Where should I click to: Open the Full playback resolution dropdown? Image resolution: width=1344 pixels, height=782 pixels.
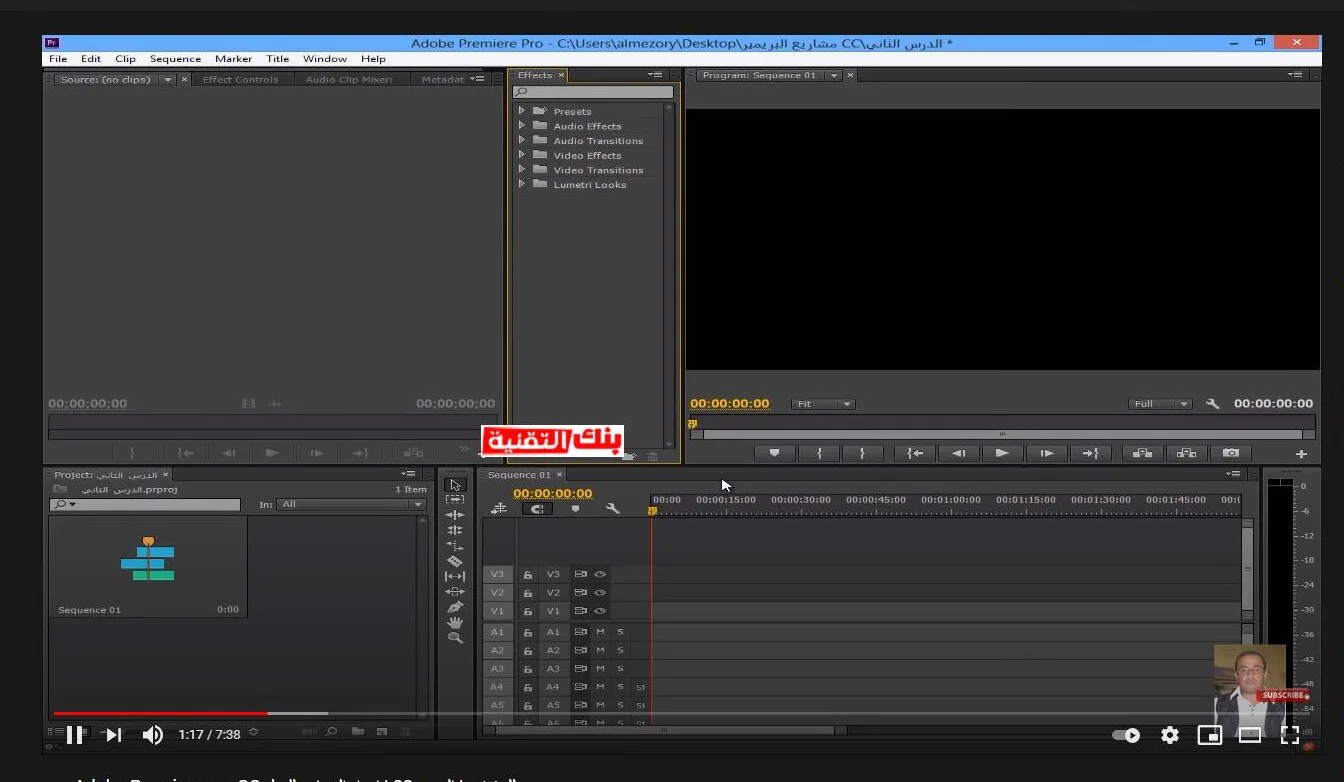pyautogui.click(x=1160, y=404)
